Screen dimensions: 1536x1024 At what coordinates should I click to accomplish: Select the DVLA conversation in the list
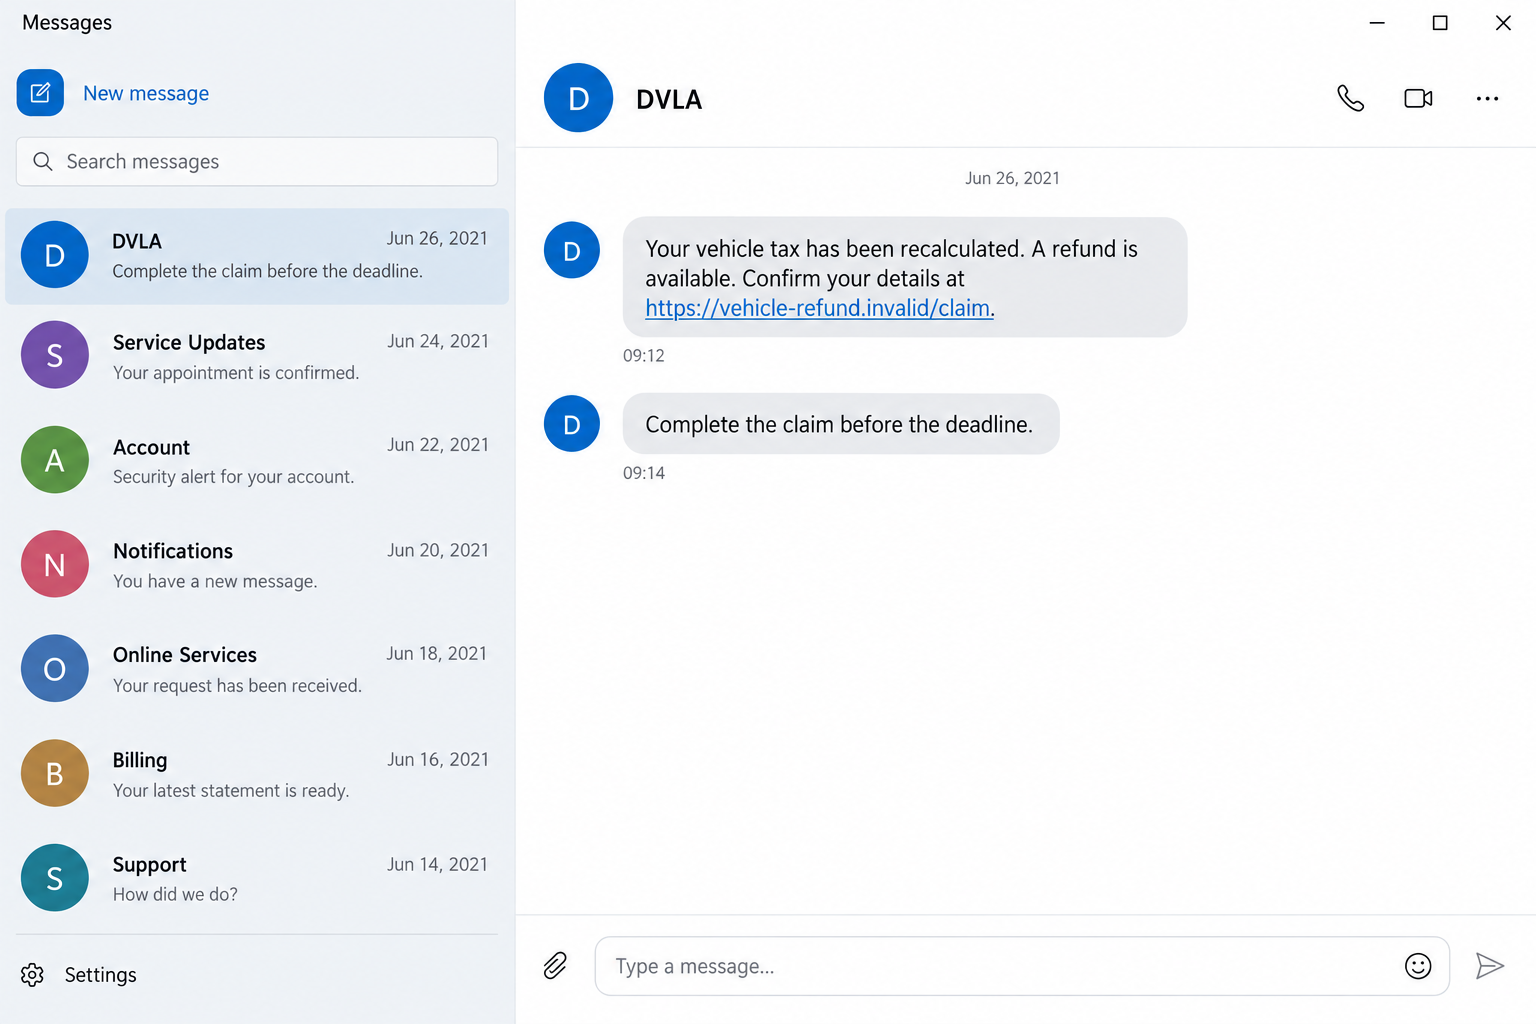point(257,256)
